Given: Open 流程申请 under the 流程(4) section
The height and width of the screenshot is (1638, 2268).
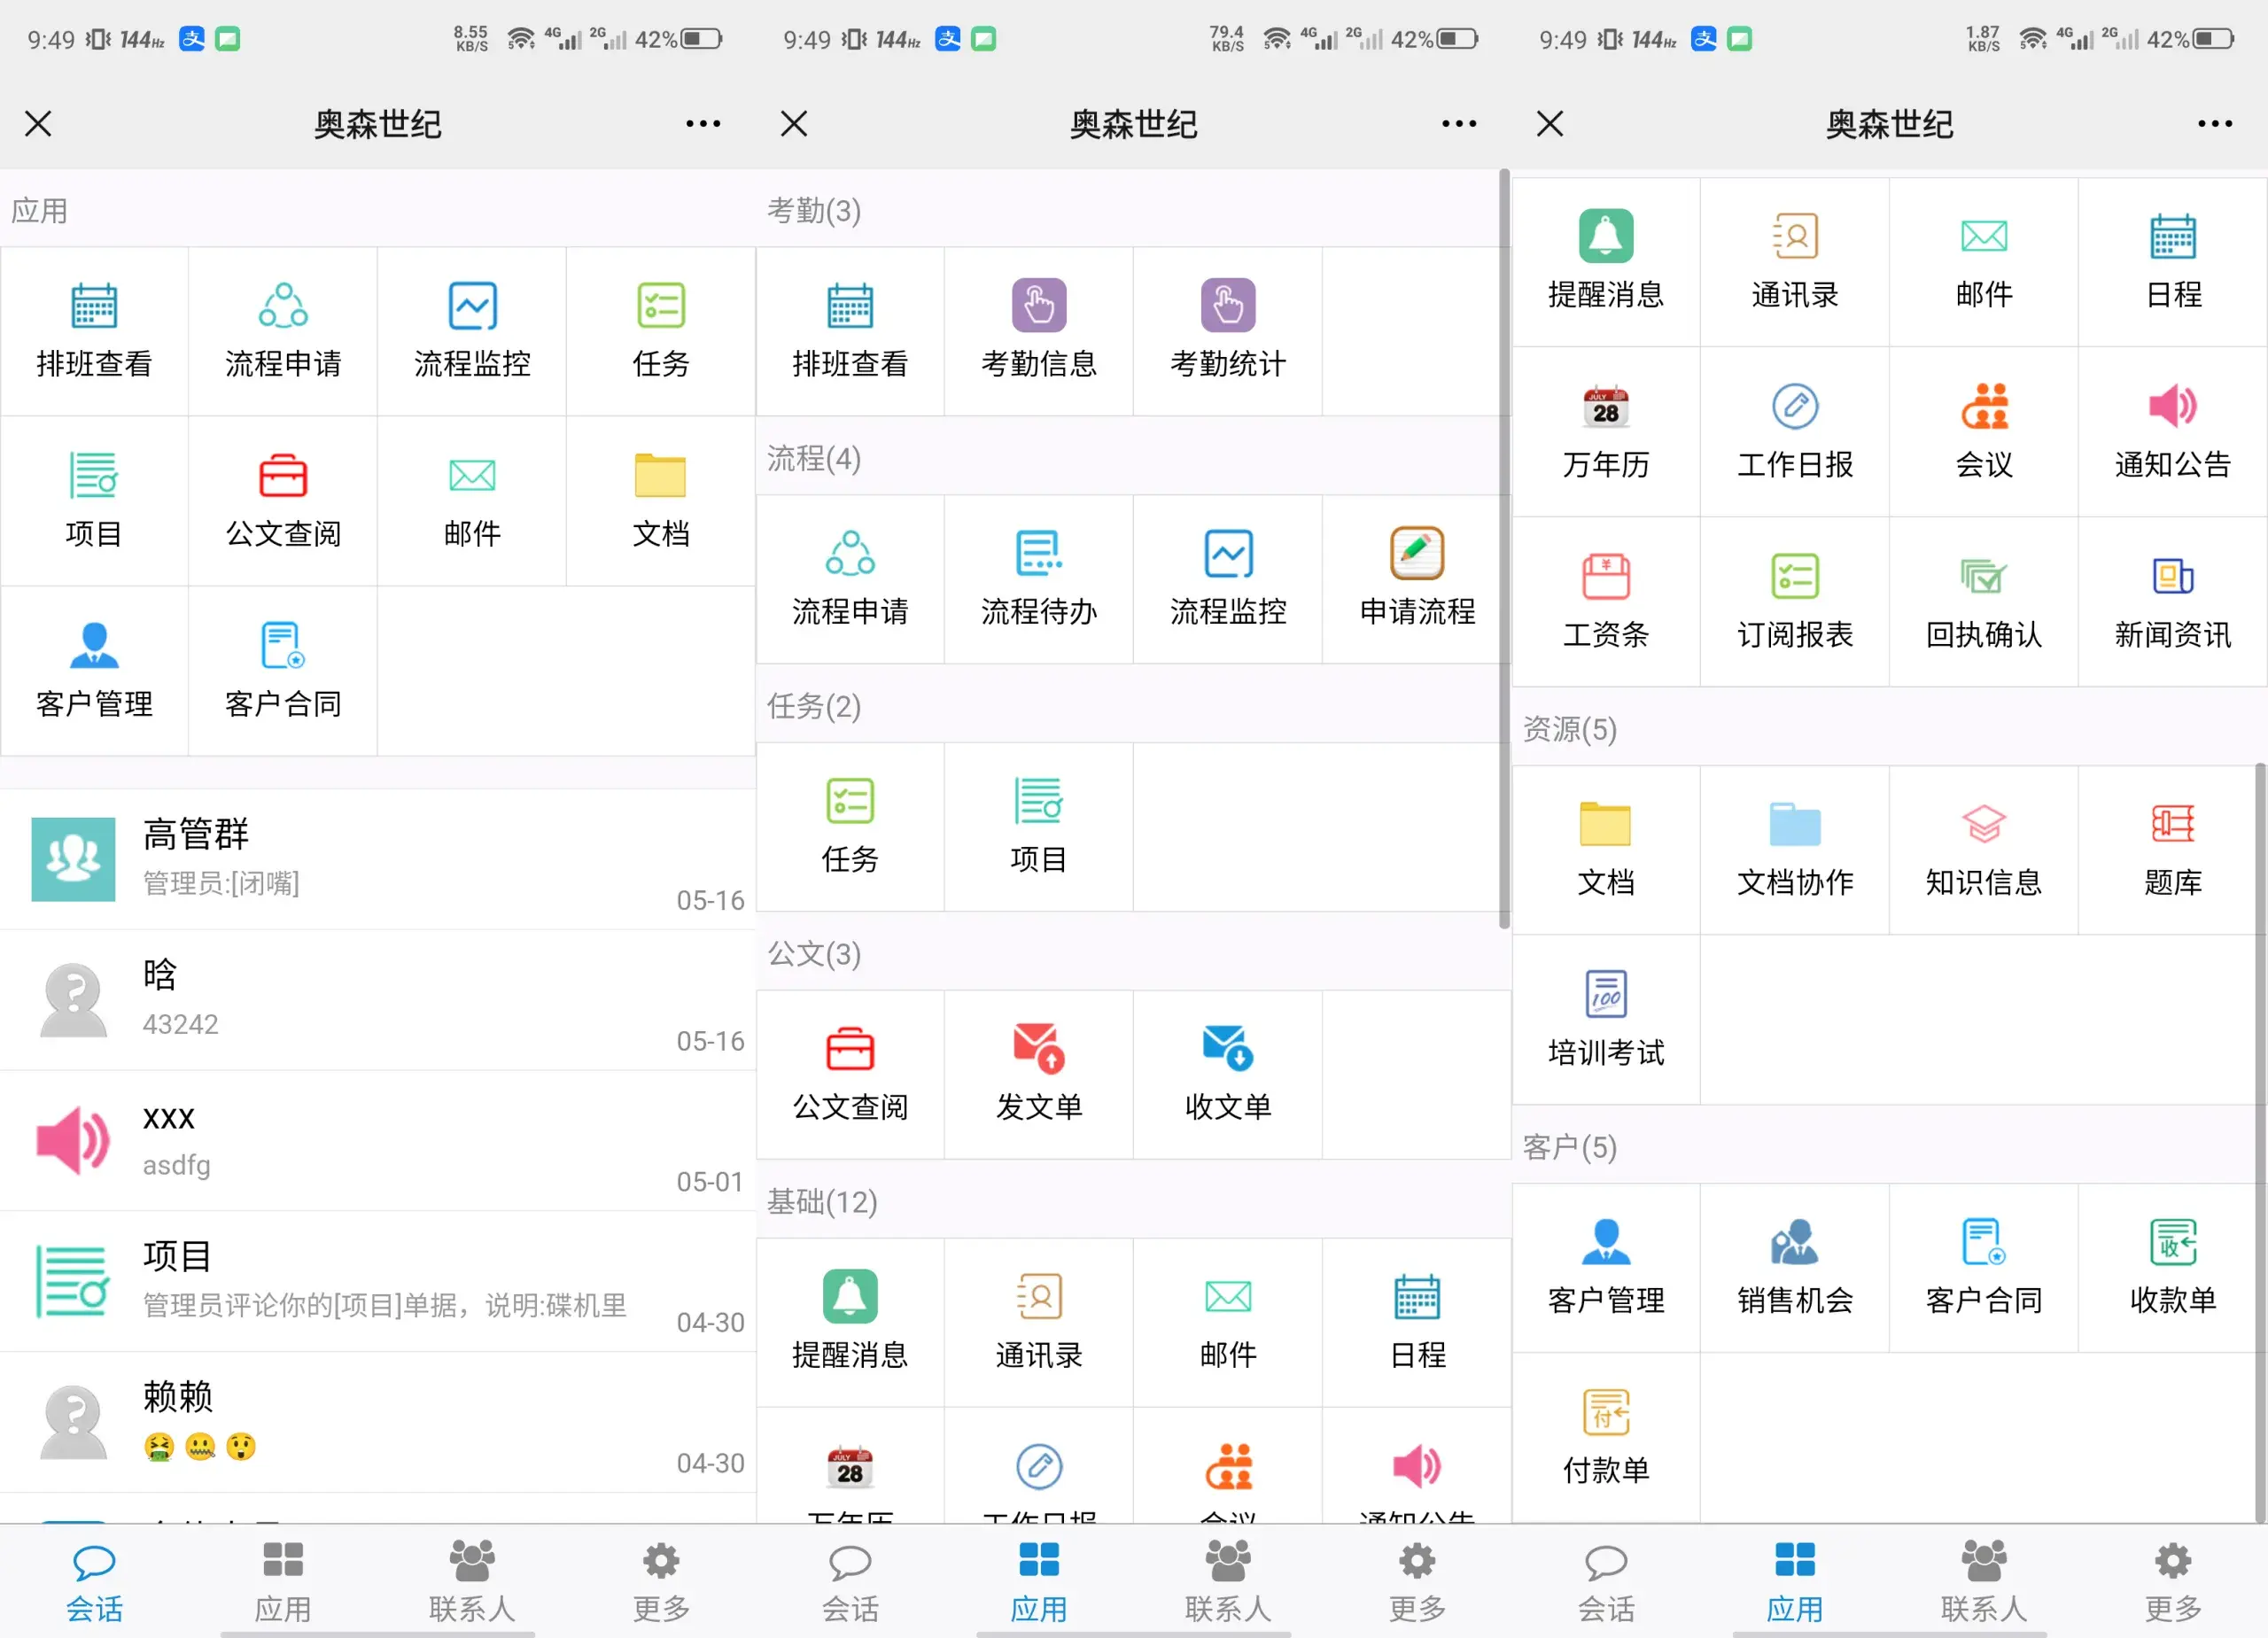Looking at the screenshot, I should click(x=850, y=579).
